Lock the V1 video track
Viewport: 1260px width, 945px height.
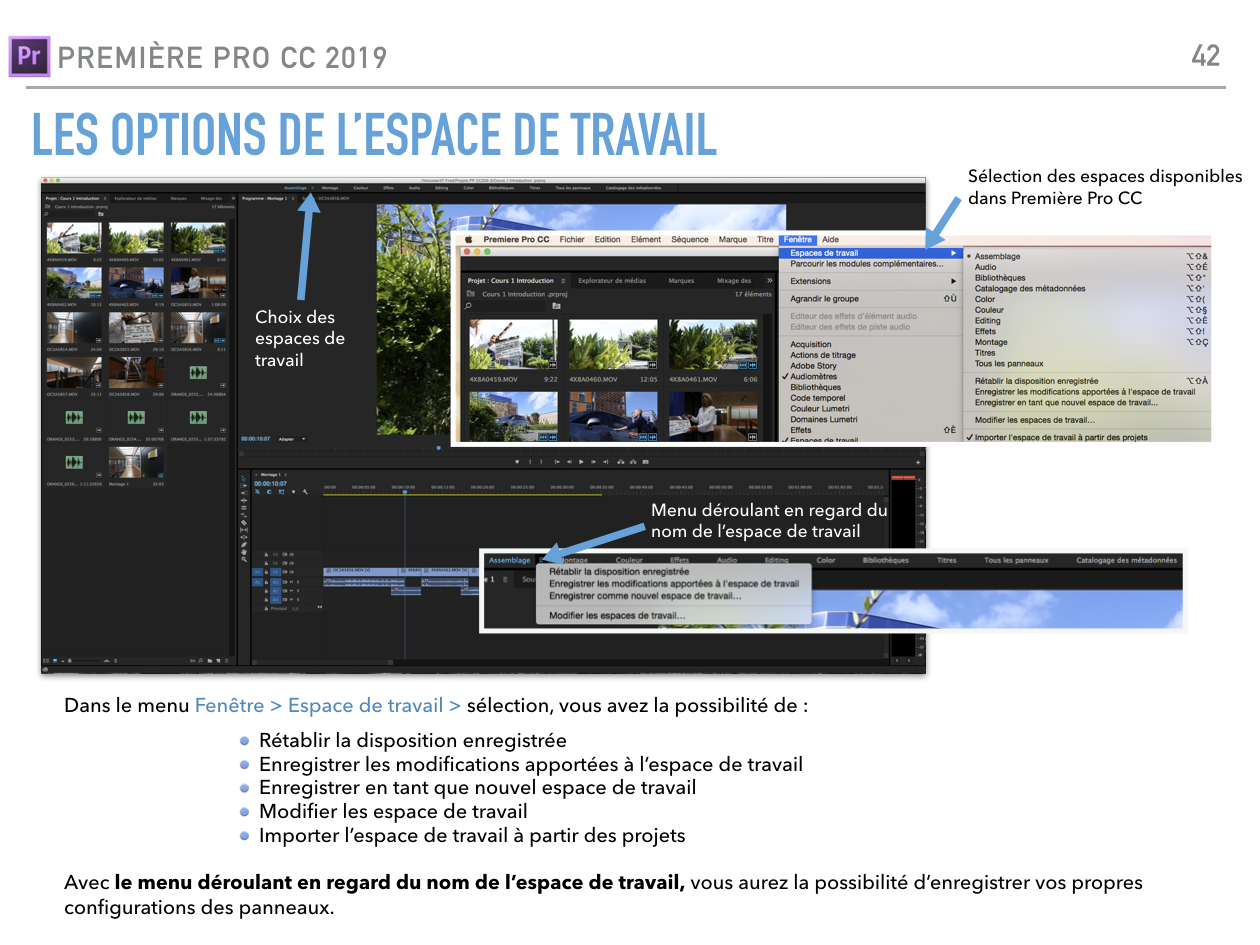click(x=266, y=572)
